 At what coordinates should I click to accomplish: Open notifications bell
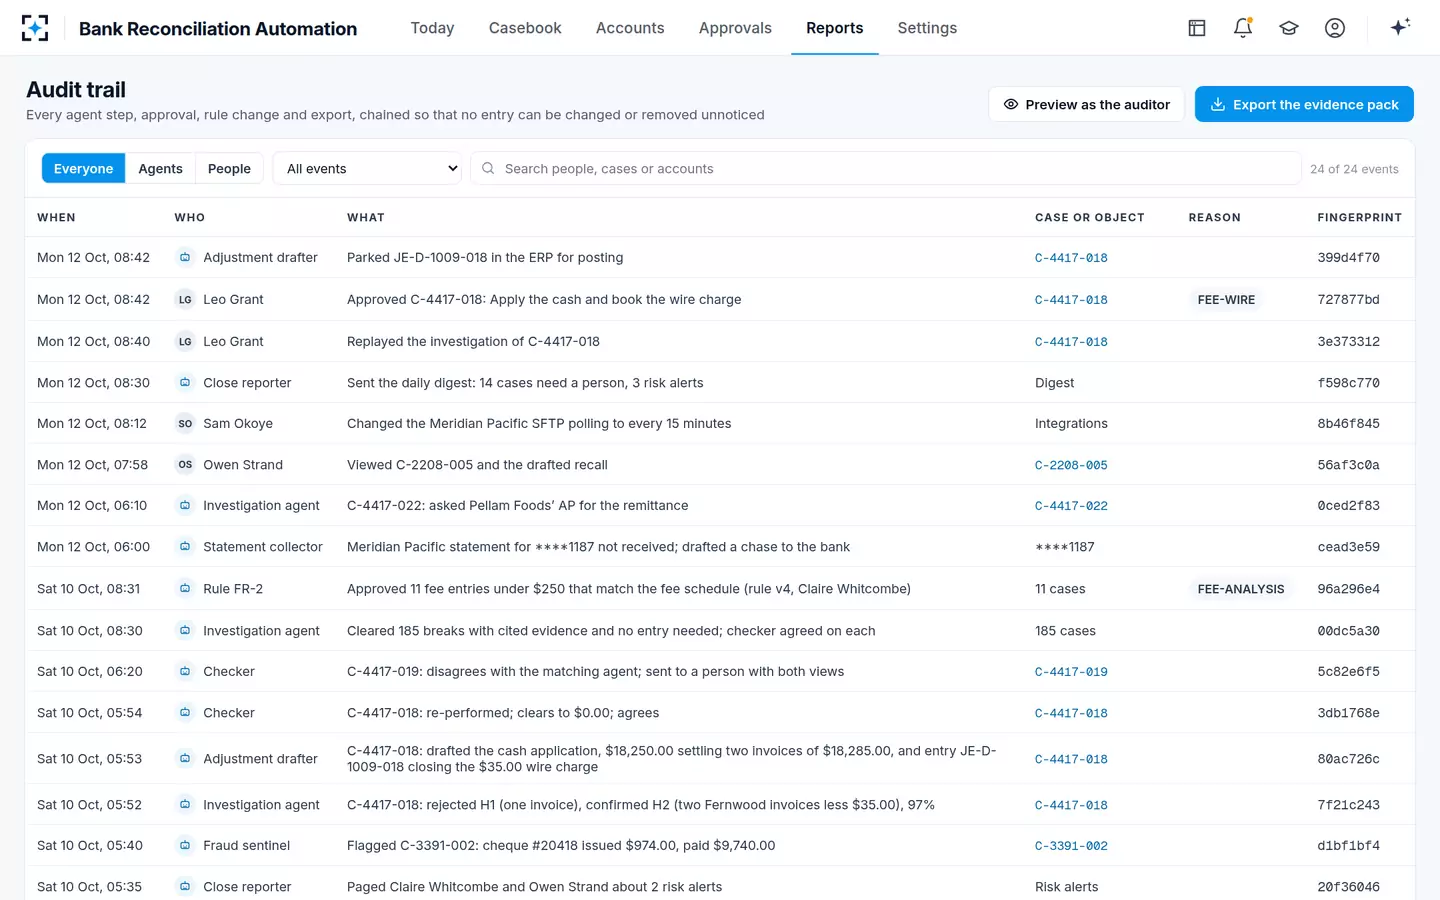[x=1243, y=28]
